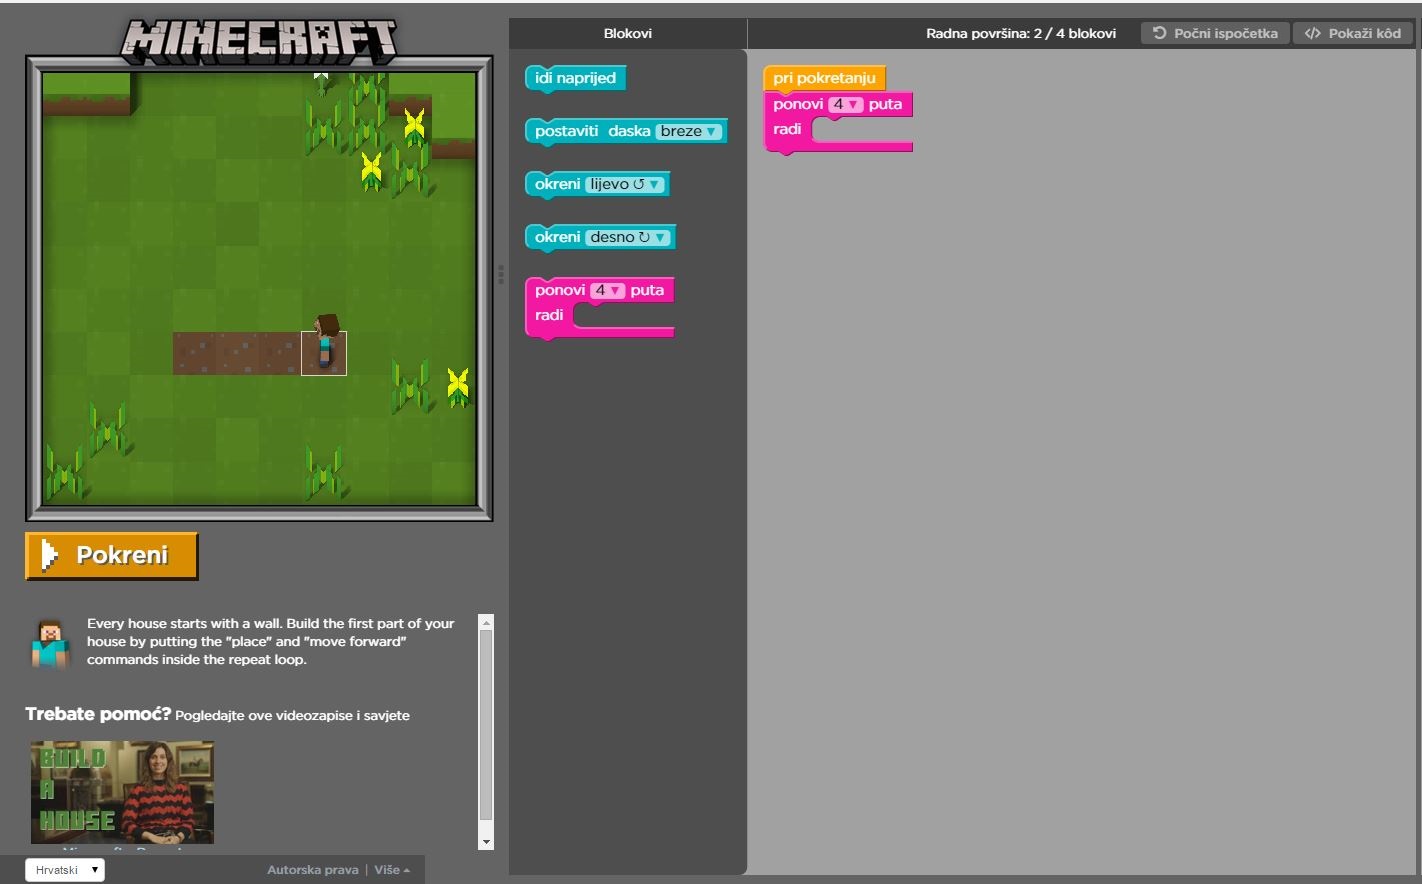Click the Minecraft logo
The width and height of the screenshot is (1422, 884).
(x=259, y=41)
